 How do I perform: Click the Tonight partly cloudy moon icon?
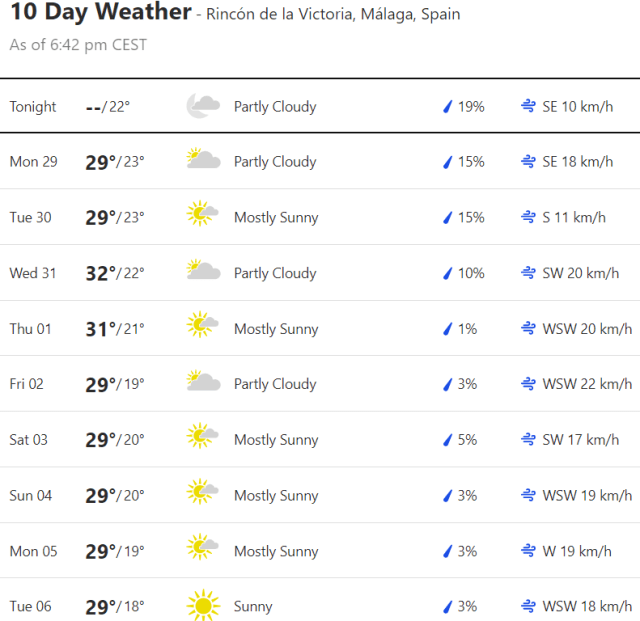(x=203, y=106)
